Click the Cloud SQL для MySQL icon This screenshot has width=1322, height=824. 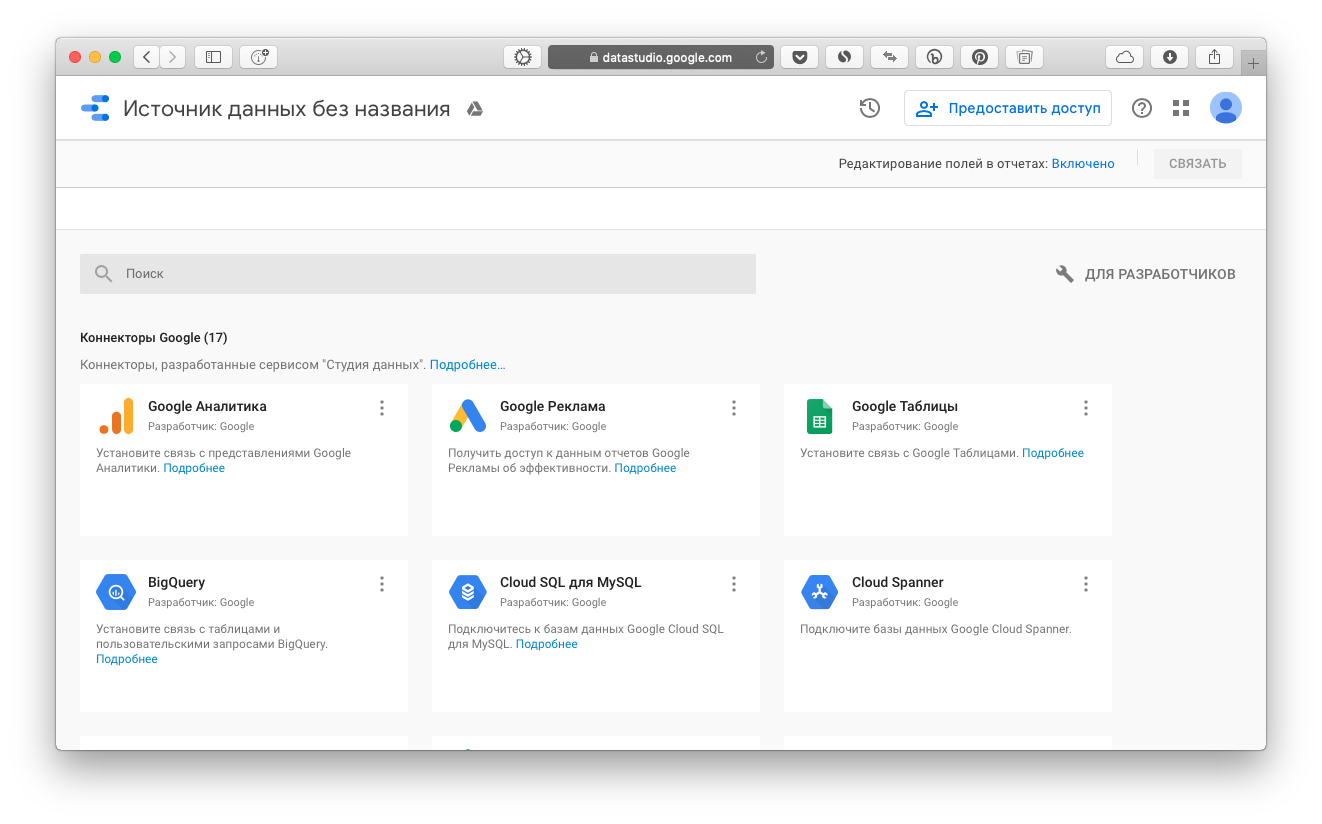[468, 592]
